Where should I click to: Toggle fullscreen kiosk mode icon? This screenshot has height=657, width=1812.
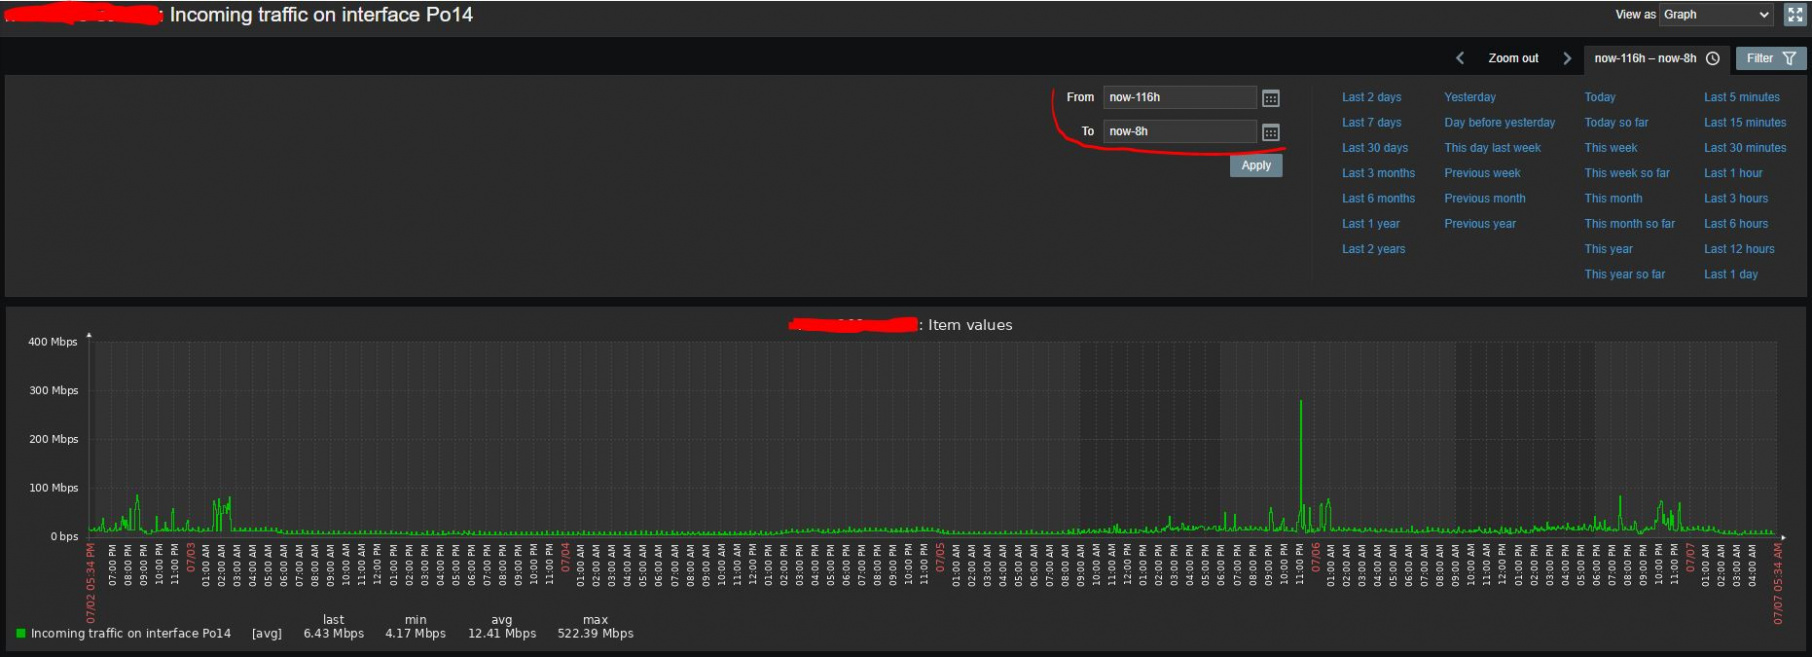click(x=1795, y=14)
